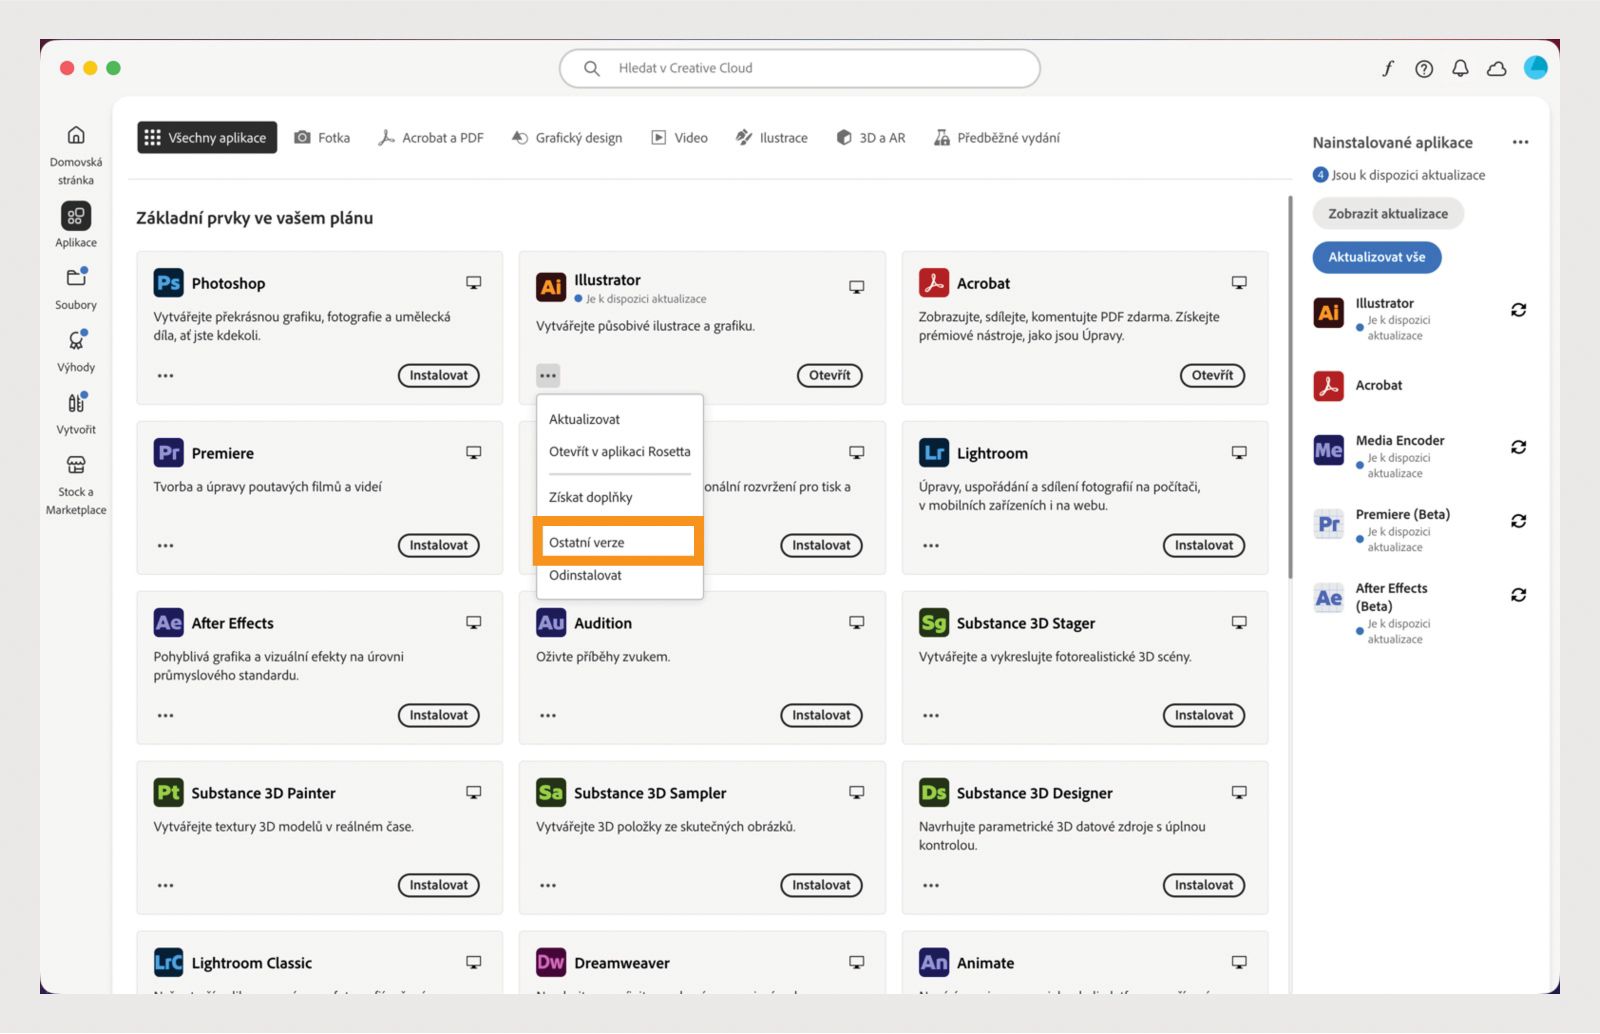Click the After Effects (Beta) update icon
The height and width of the screenshot is (1034, 1600).
[x=1518, y=595]
